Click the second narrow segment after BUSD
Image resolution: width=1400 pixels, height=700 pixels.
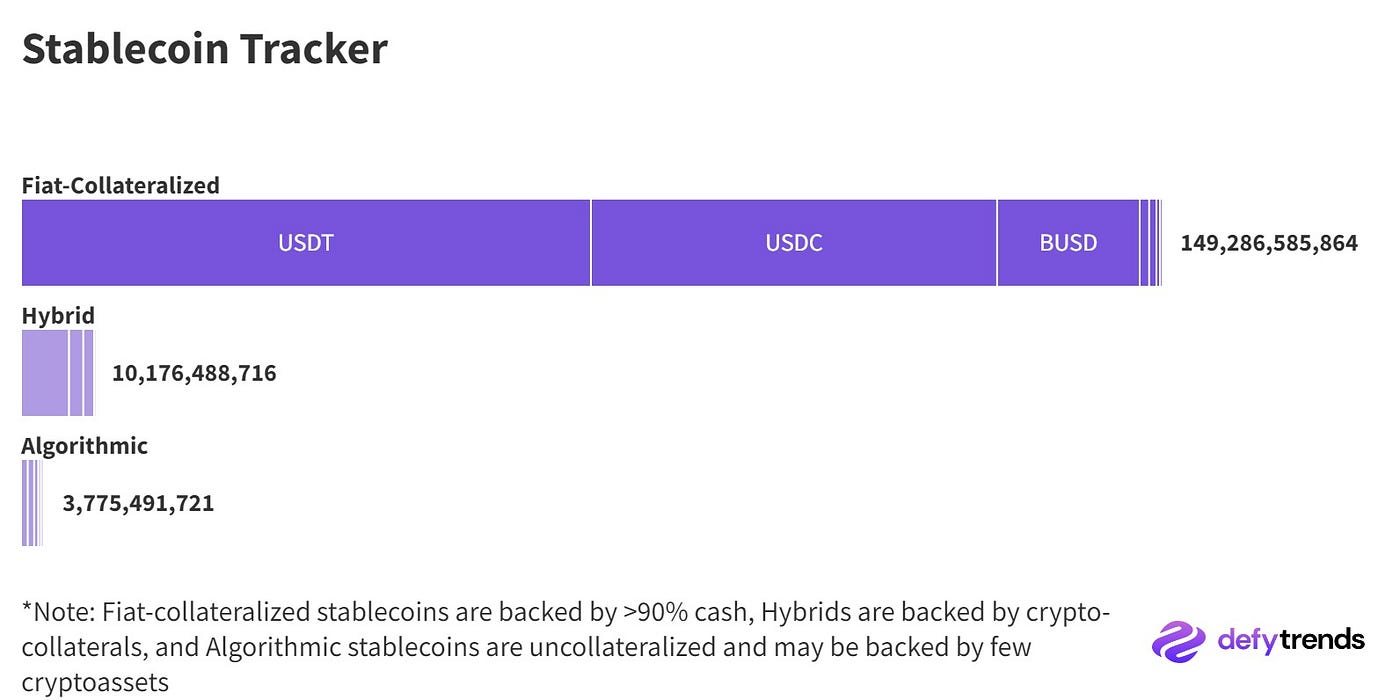coord(1153,243)
